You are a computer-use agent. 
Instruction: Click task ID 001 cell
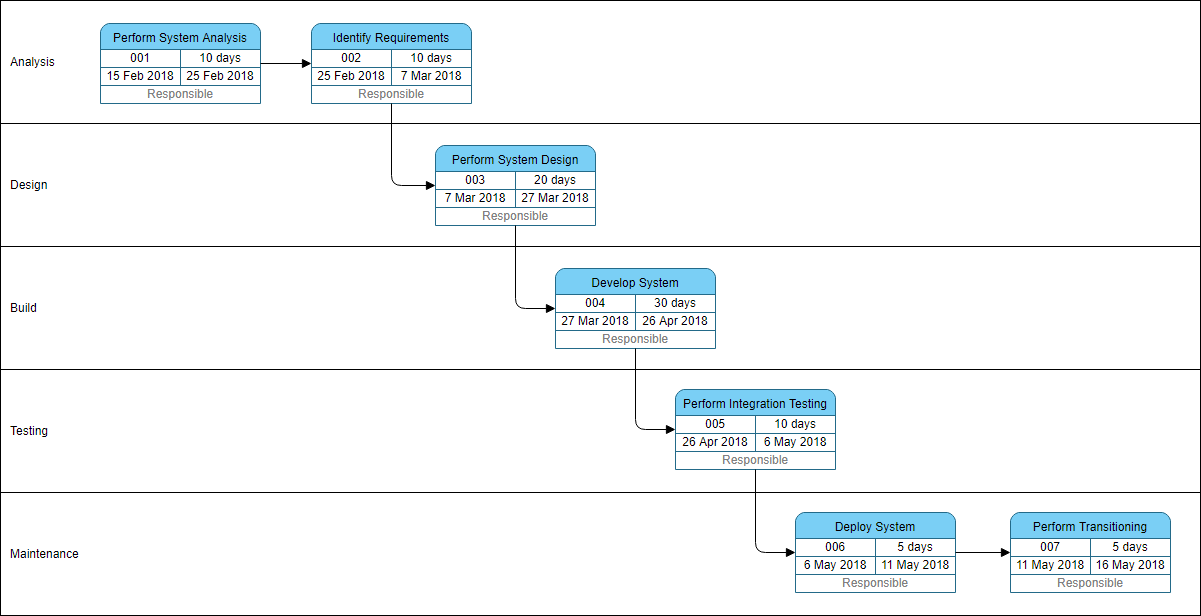coord(140,58)
